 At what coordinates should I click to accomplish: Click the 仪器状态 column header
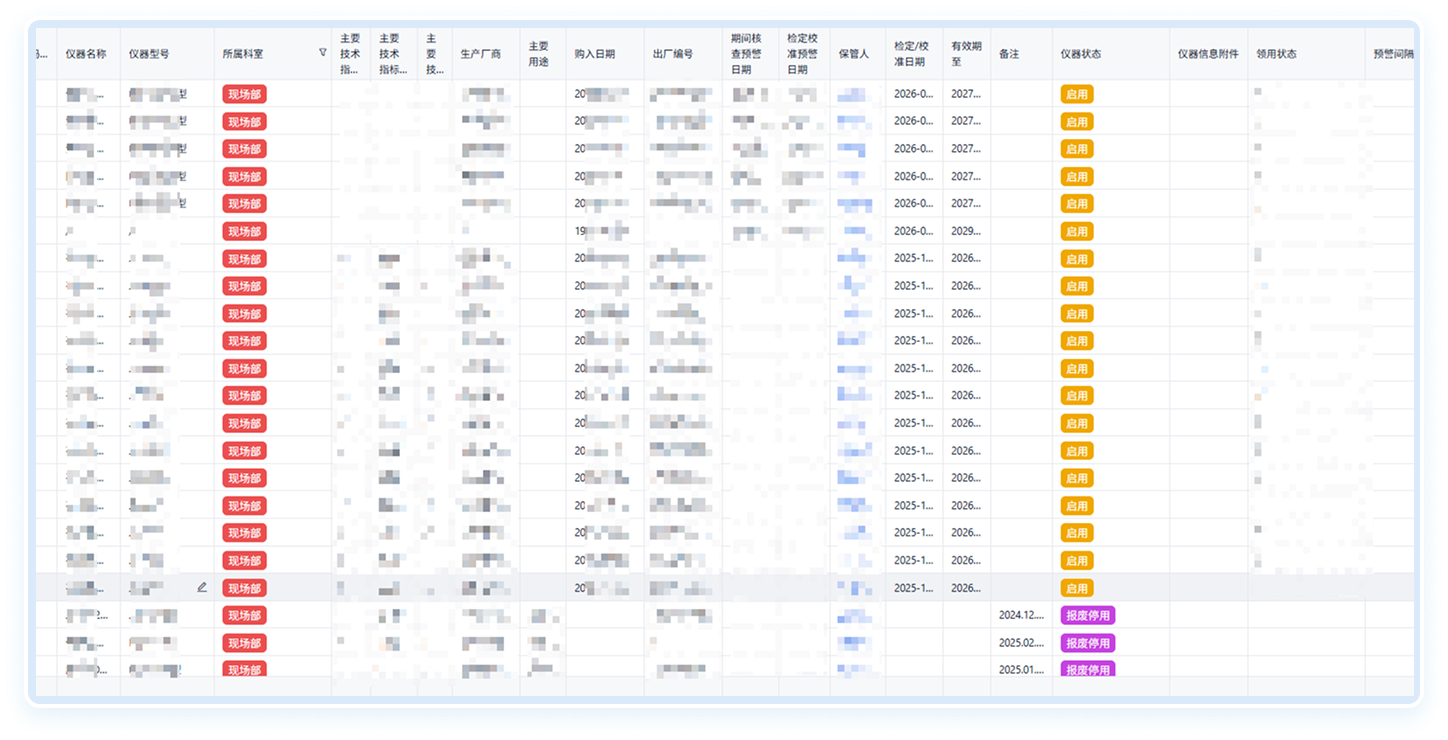coord(1080,54)
